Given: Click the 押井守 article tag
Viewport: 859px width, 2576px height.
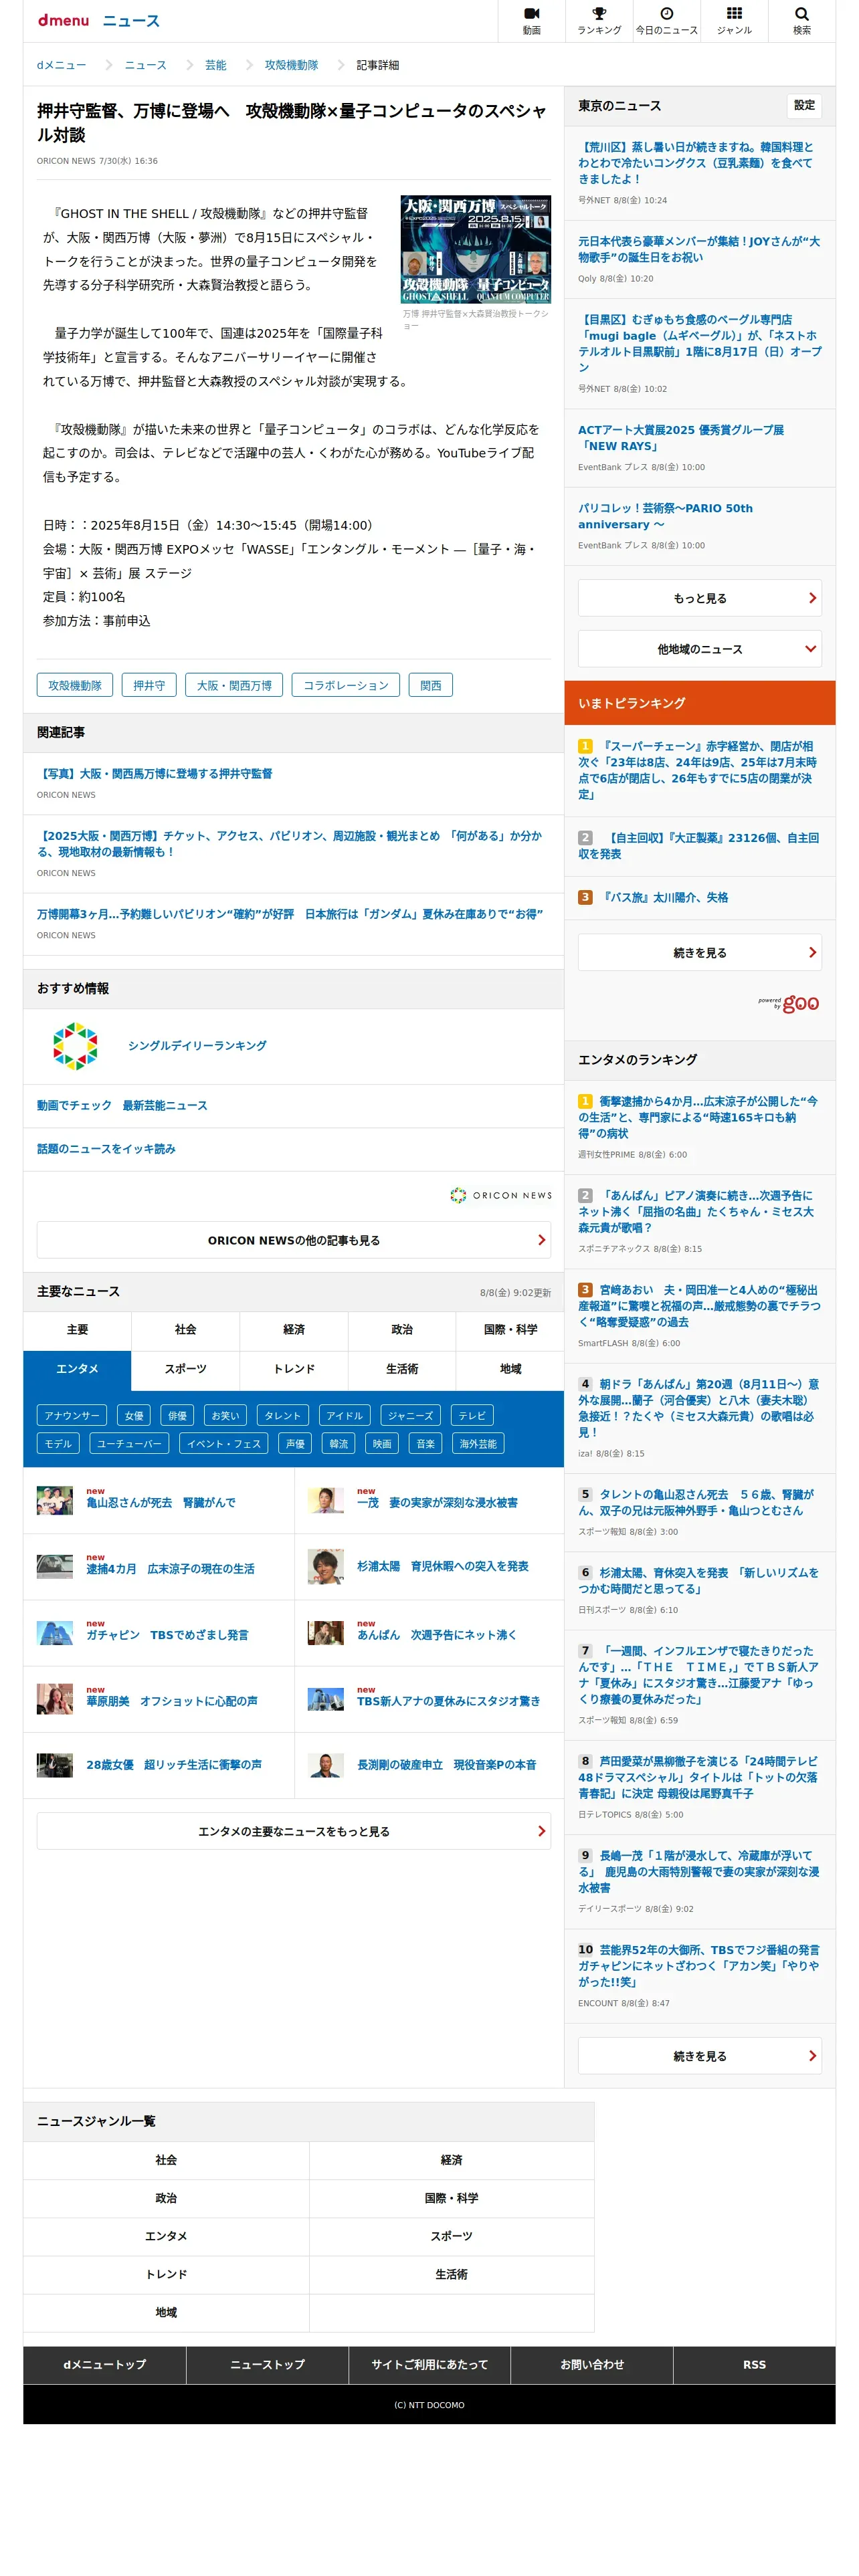Looking at the screenshot, I should tap(149, 685).
